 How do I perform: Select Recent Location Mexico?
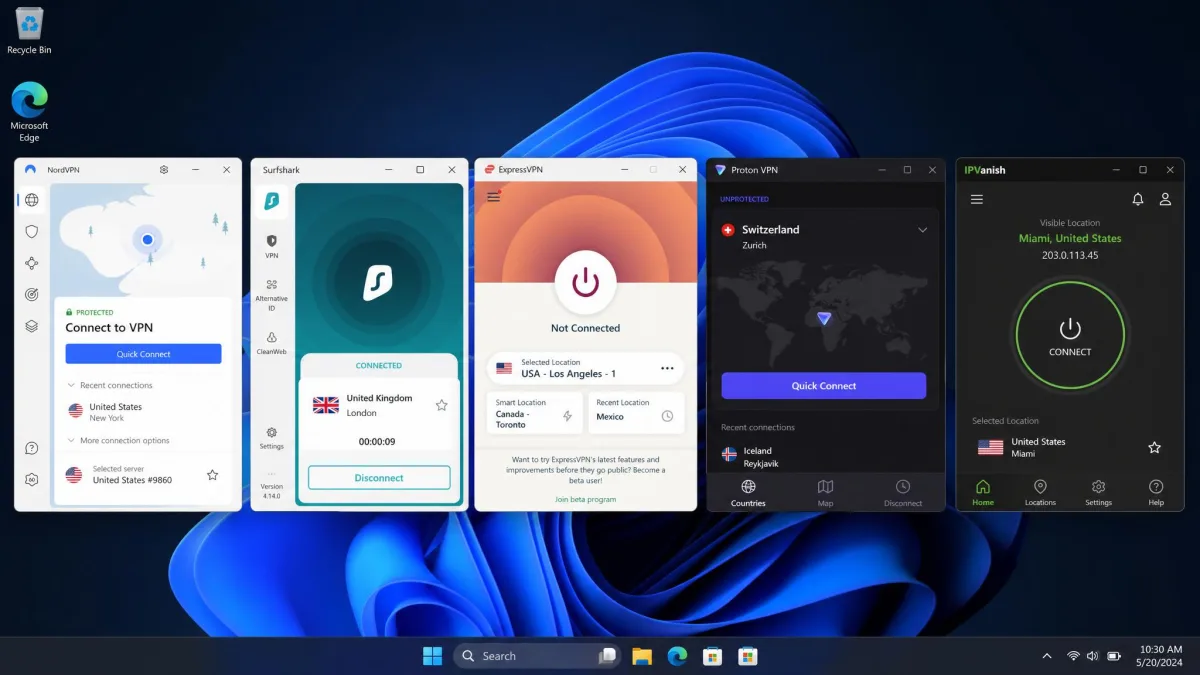point(635,413)
